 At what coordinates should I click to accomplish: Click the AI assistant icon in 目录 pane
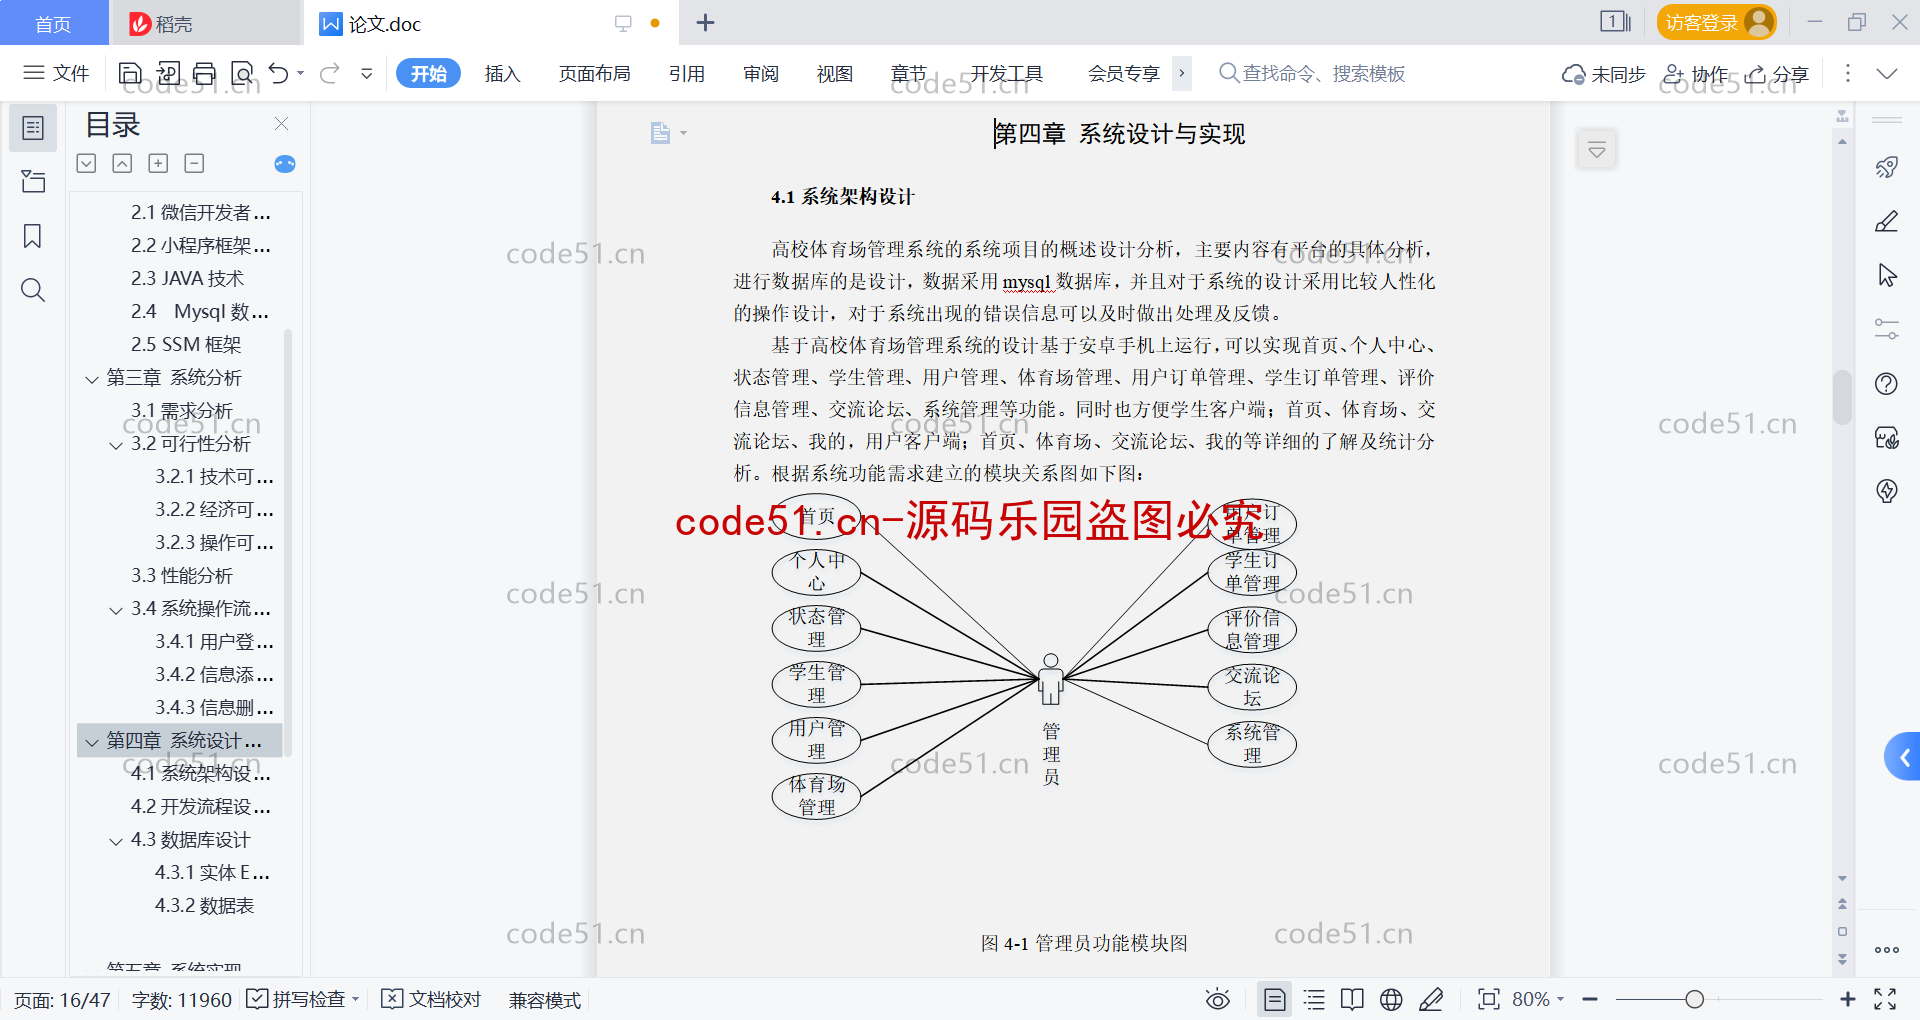(285, 164)
